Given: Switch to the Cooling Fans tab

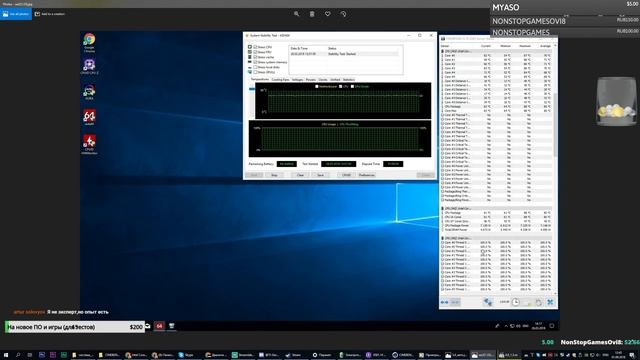Looking at the screenshot, I should [x=280, y=80].
